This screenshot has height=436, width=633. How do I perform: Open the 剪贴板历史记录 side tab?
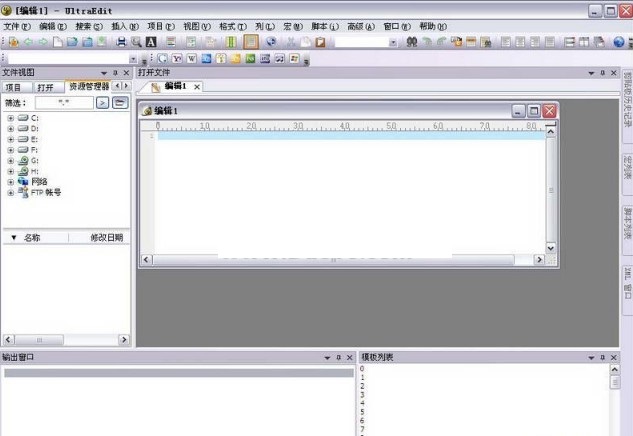click(x=627, y=106)
